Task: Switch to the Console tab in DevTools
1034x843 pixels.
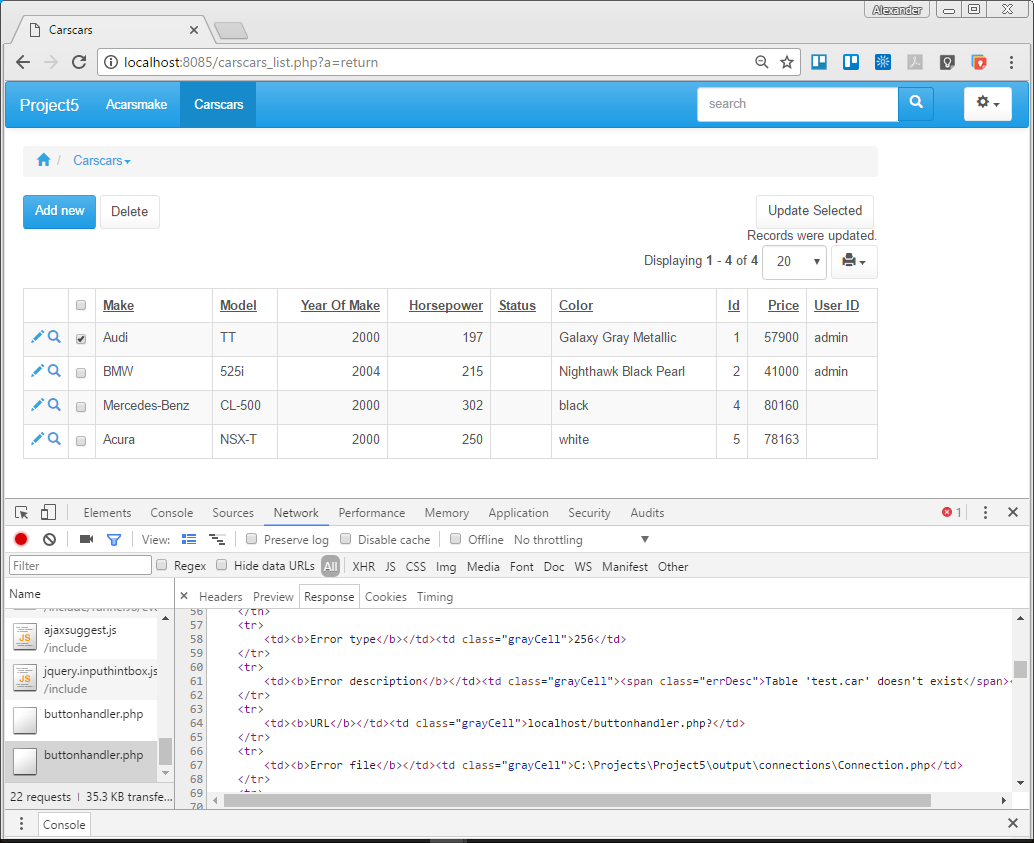Action: pos(170,512)
